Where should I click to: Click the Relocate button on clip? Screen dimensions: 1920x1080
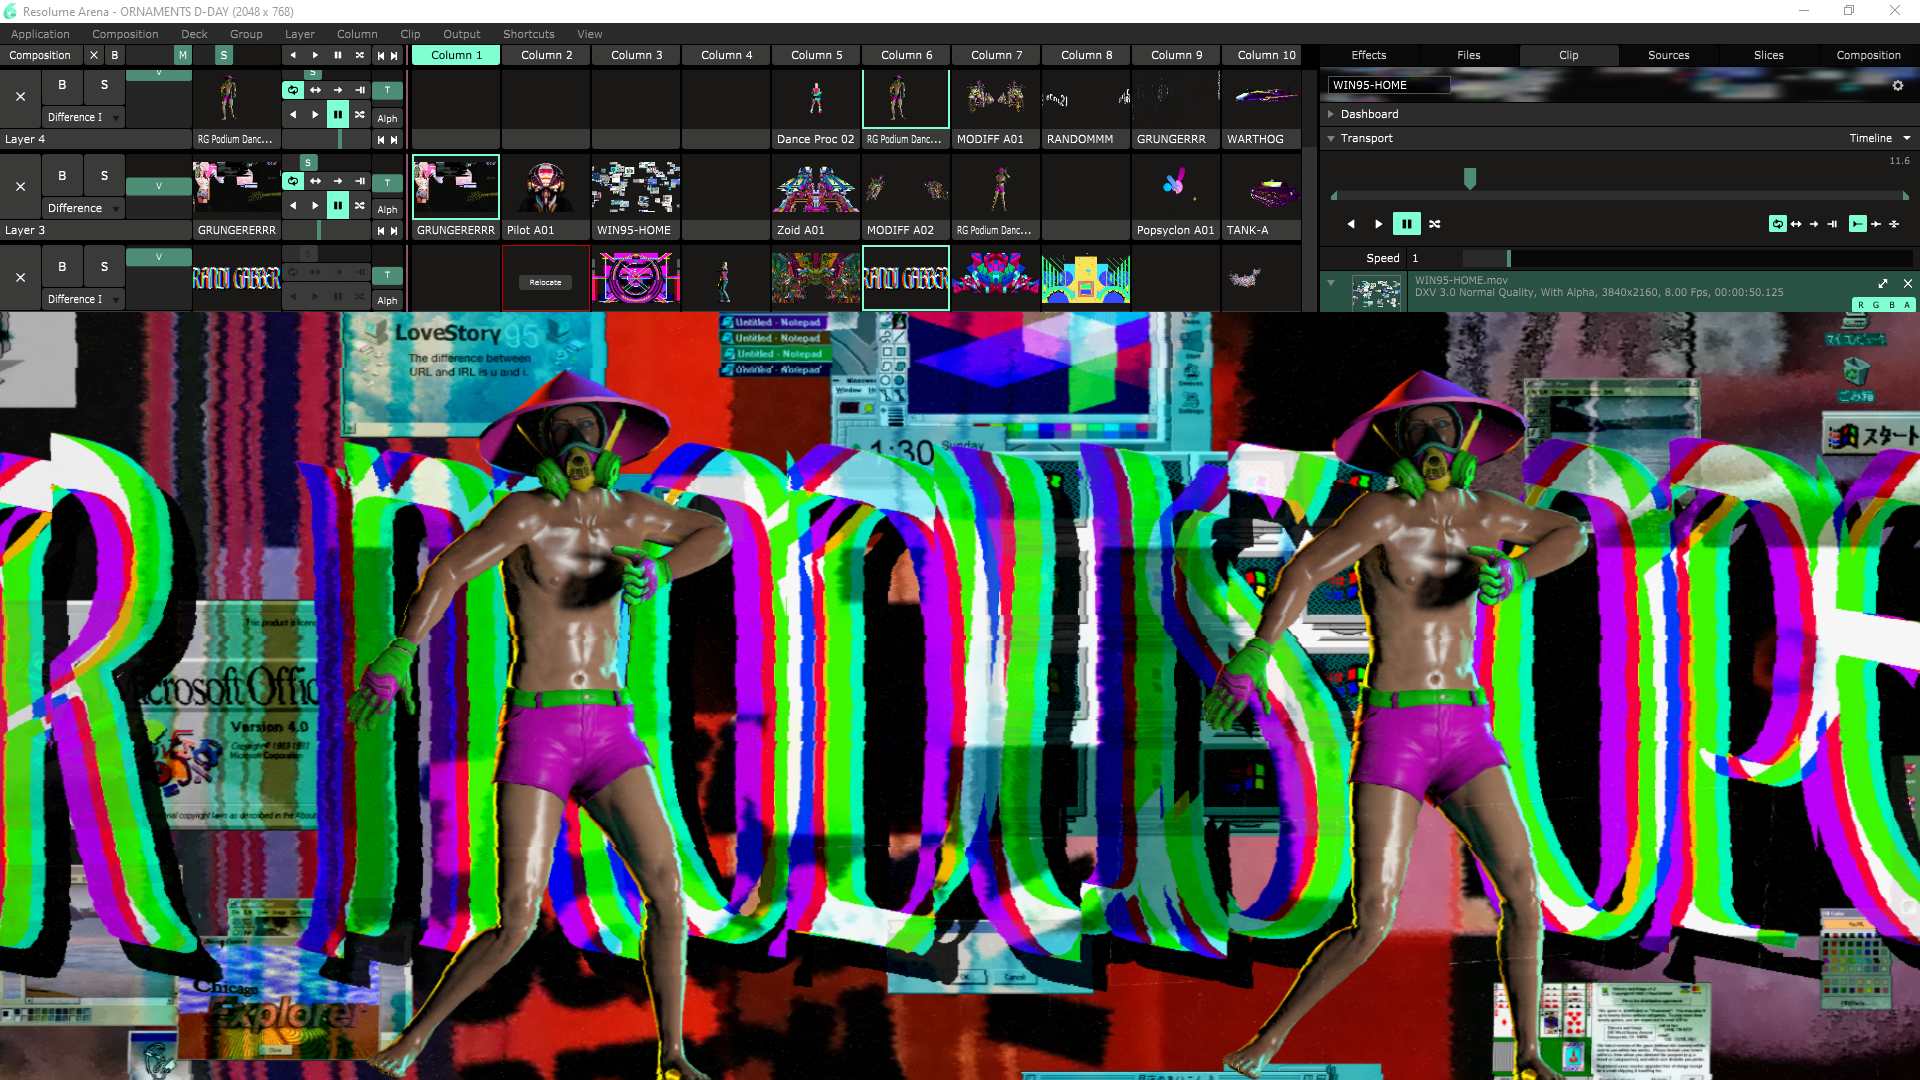pos(545,283)
